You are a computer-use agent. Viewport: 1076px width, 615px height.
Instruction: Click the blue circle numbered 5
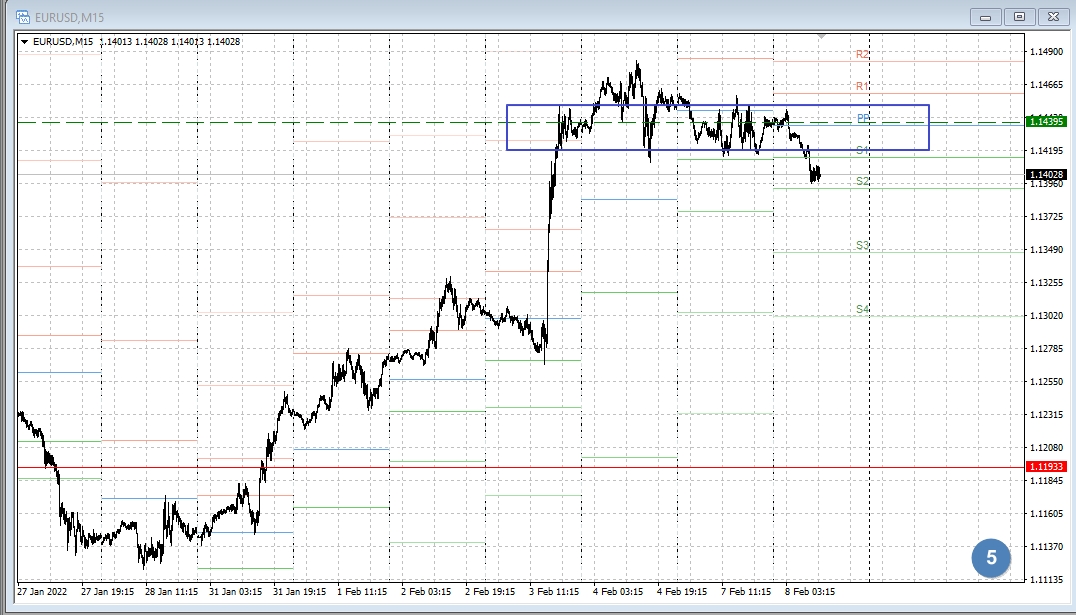coord(991,557)
